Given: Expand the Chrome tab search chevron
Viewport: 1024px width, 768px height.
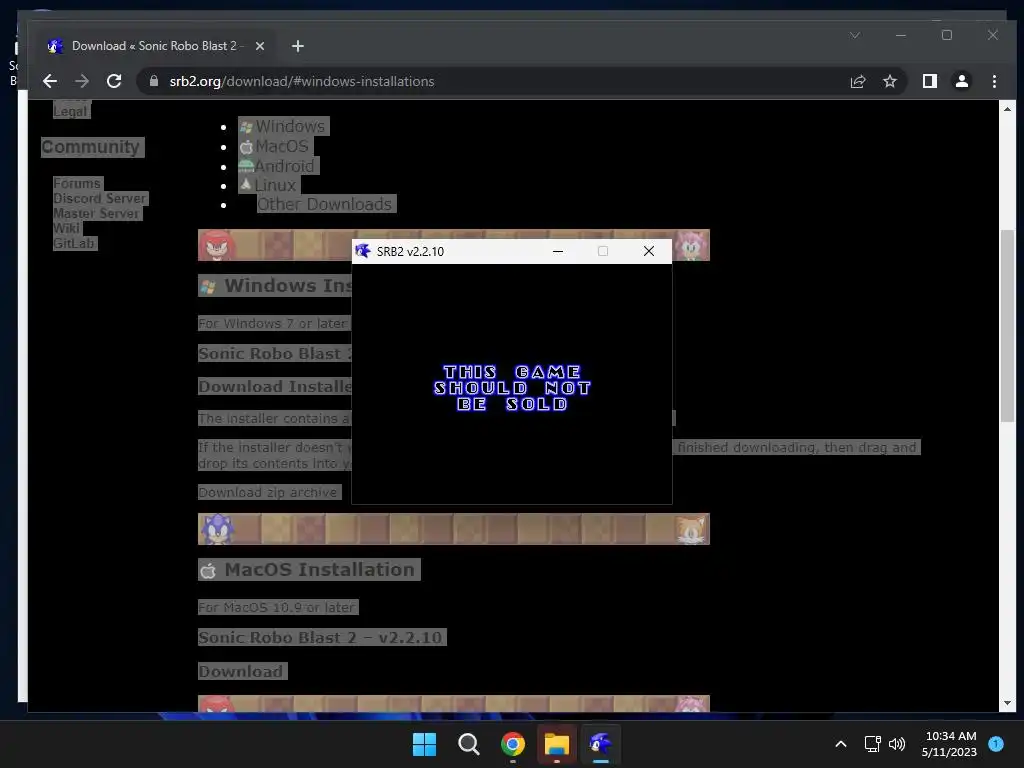Looking at the screenshot, I should (855, 35).
